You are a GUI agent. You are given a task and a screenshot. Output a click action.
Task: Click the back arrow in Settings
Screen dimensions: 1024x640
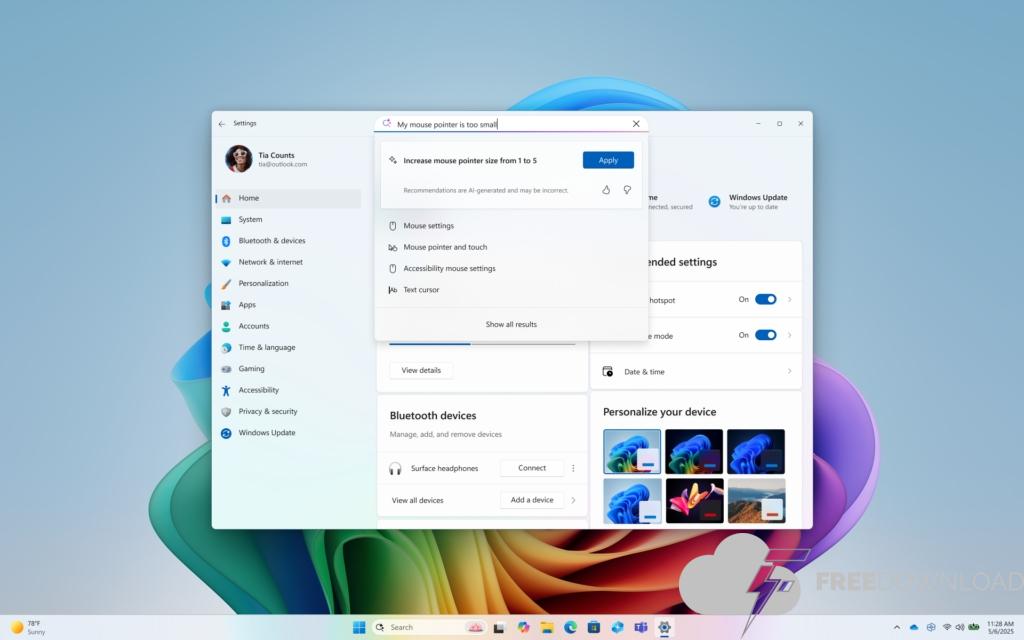coord(222,124)
